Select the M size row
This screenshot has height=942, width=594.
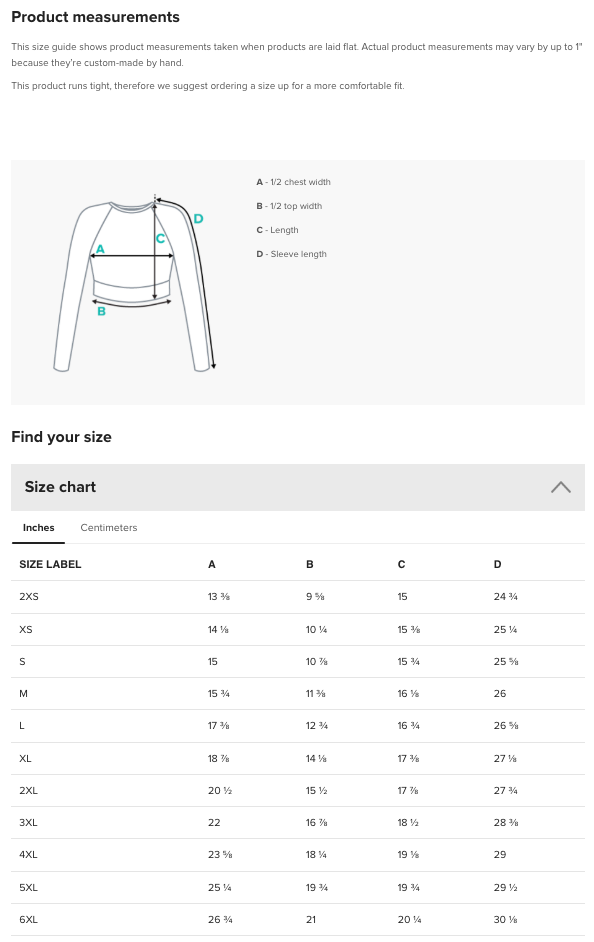click(23, 693)
